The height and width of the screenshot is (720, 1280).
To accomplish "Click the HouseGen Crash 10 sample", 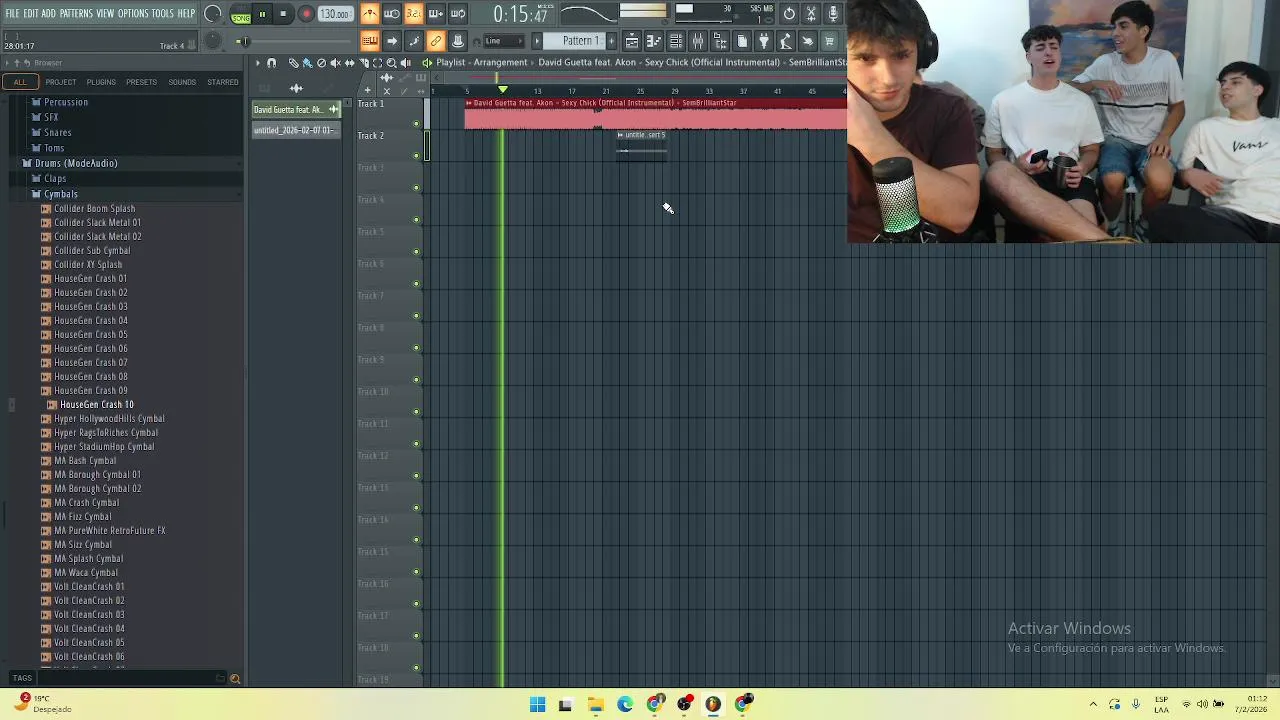I will (x=97, y=405).
